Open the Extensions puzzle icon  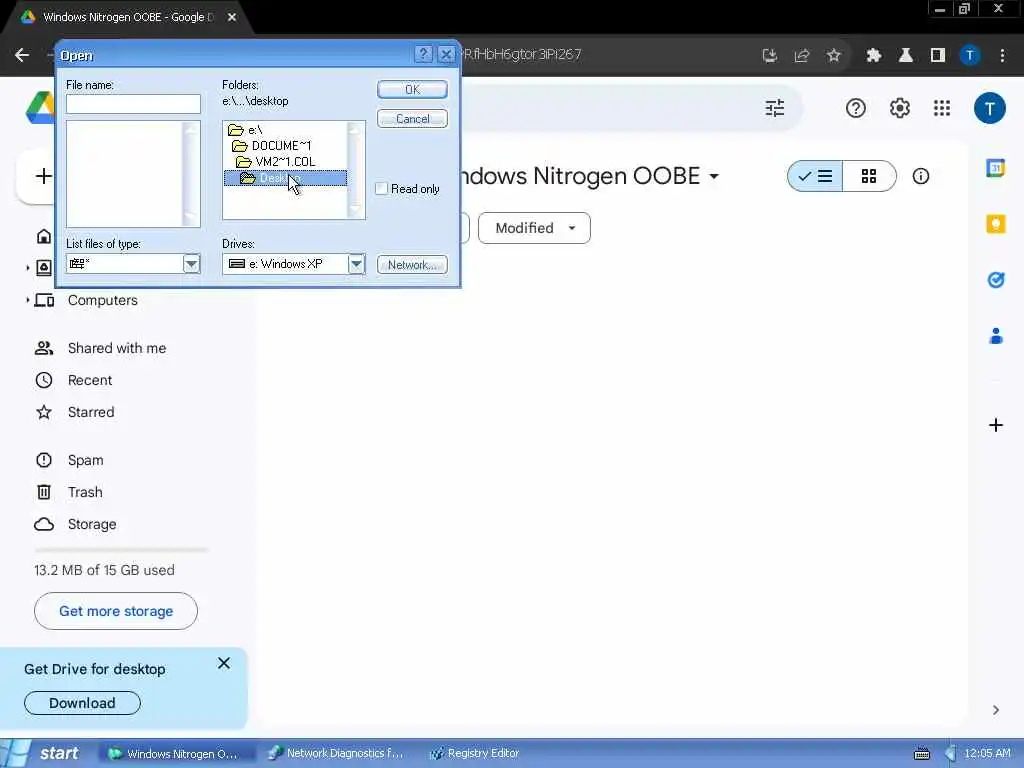tap(874, 56)
